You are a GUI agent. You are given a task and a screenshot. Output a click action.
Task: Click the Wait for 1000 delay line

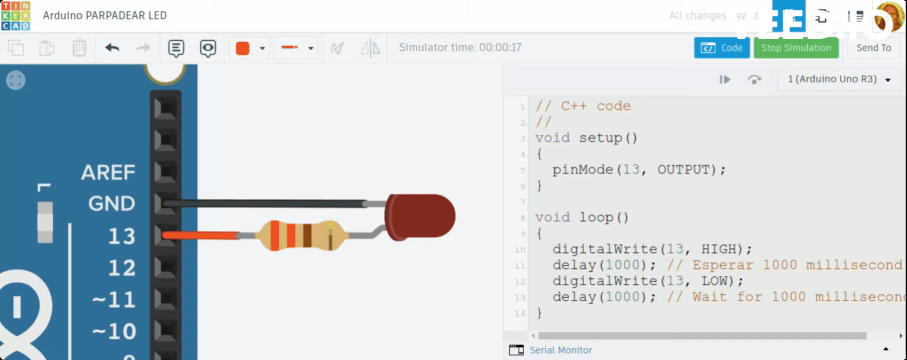coord(728,297)
